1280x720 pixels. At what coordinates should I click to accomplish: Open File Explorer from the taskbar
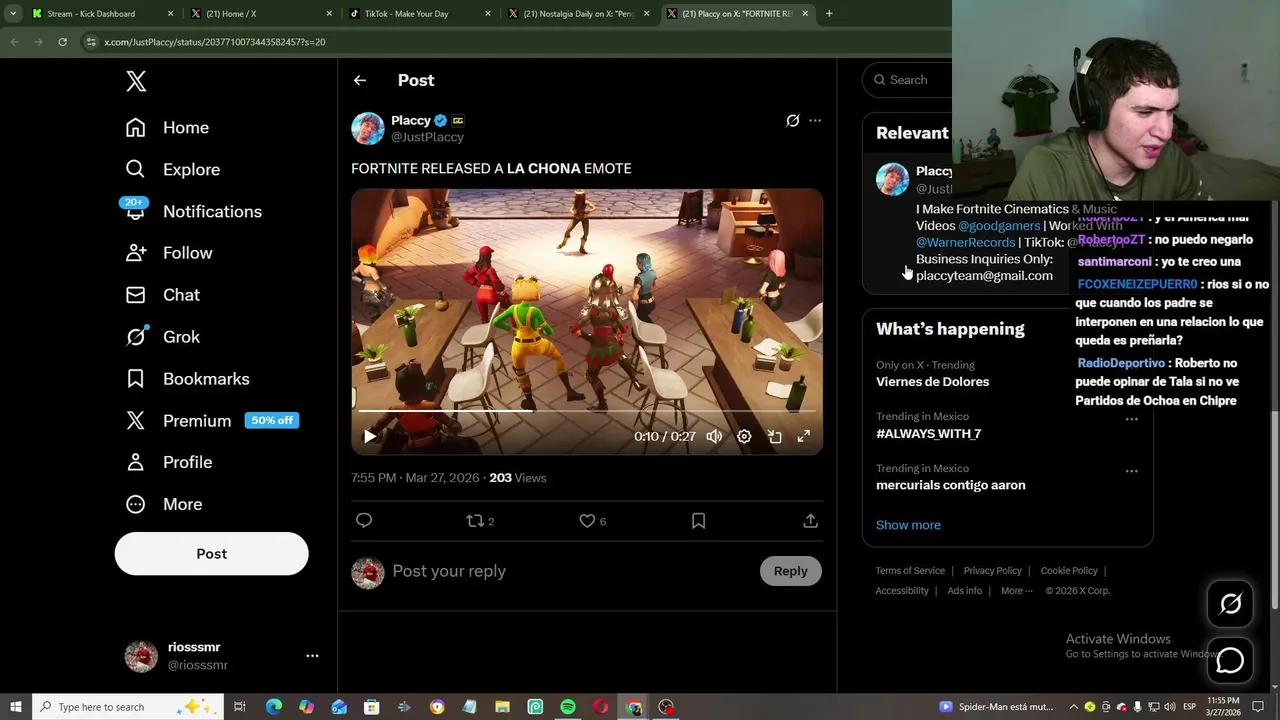502,707
